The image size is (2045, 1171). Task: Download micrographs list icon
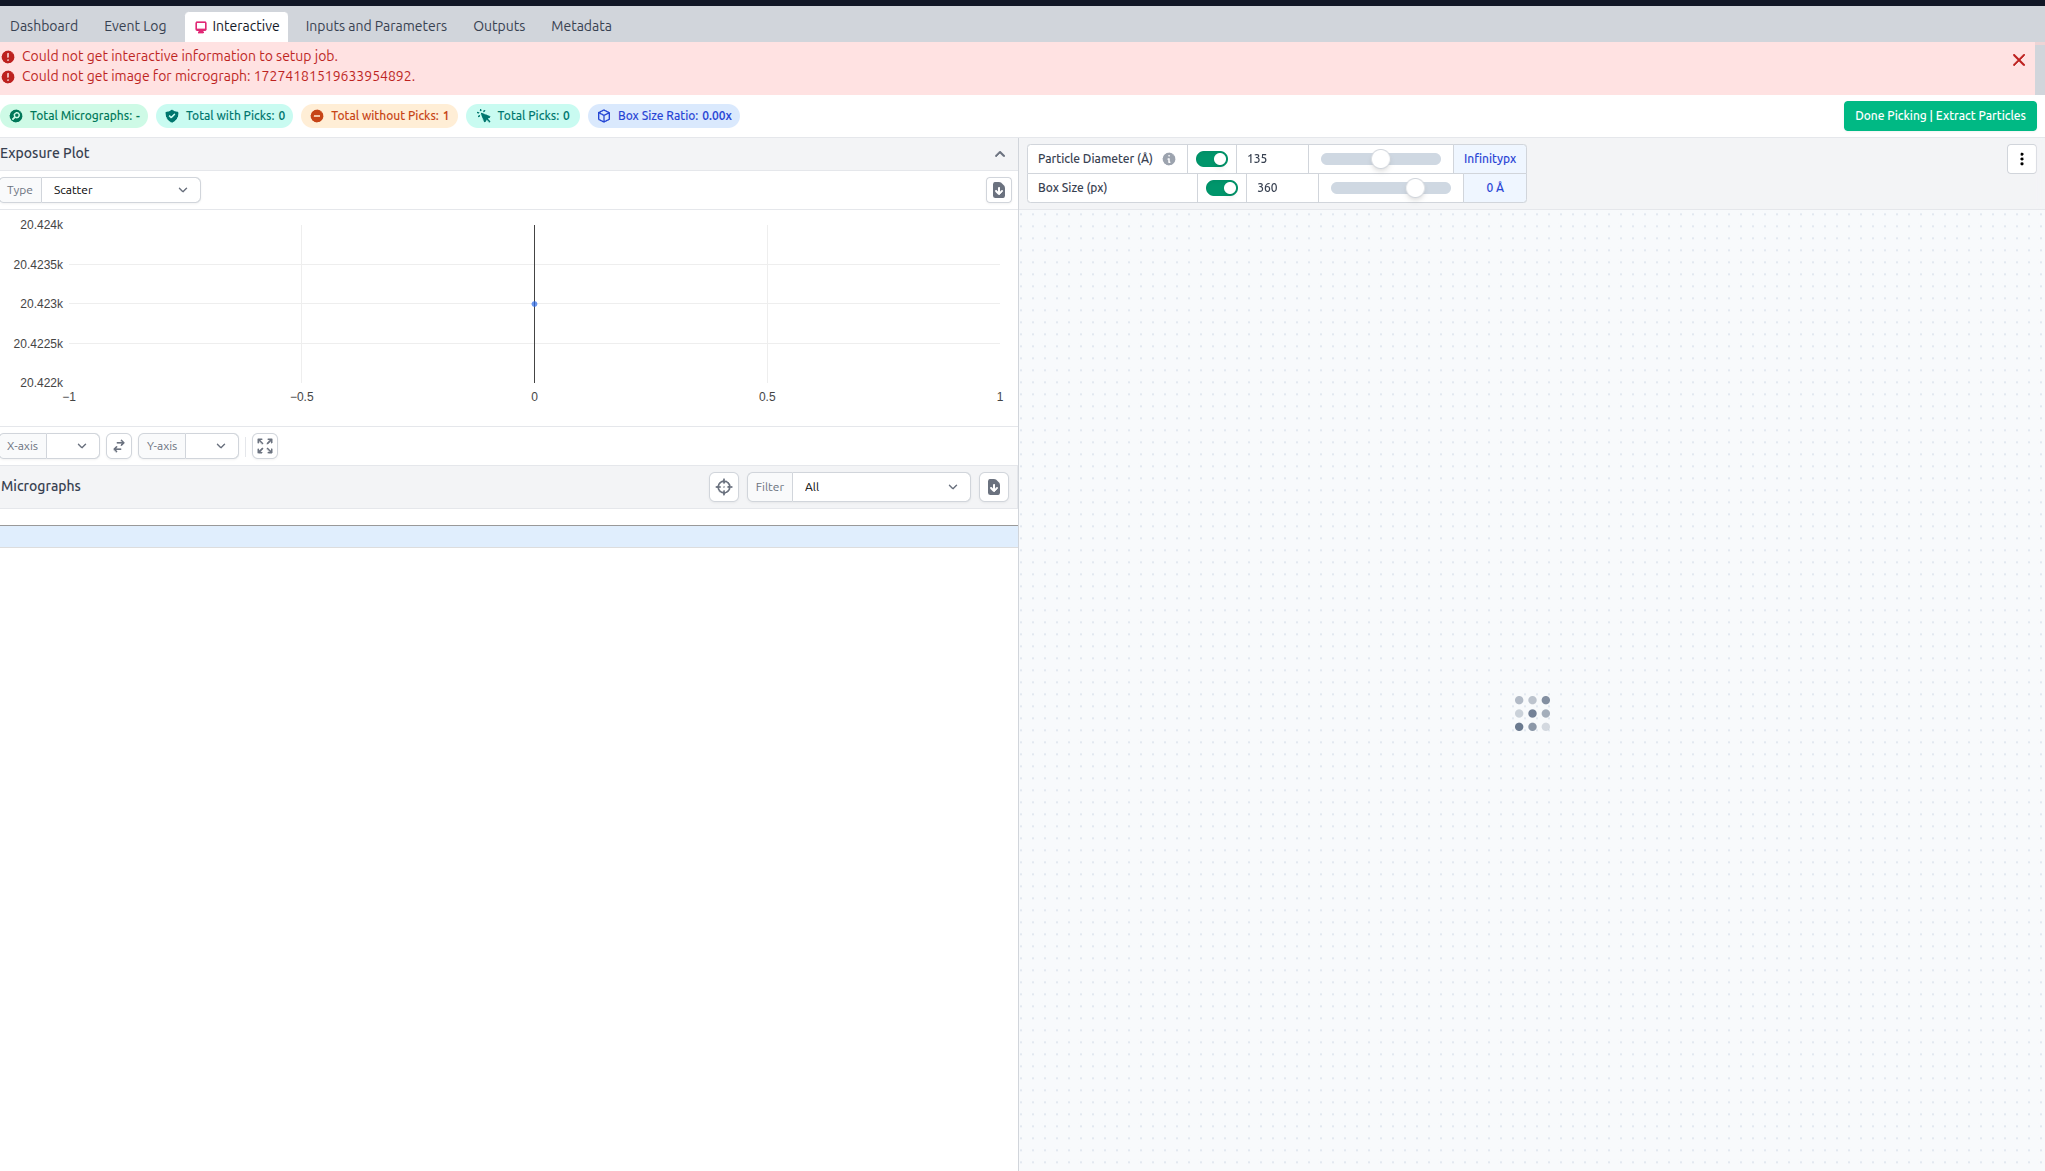[994, 487]
